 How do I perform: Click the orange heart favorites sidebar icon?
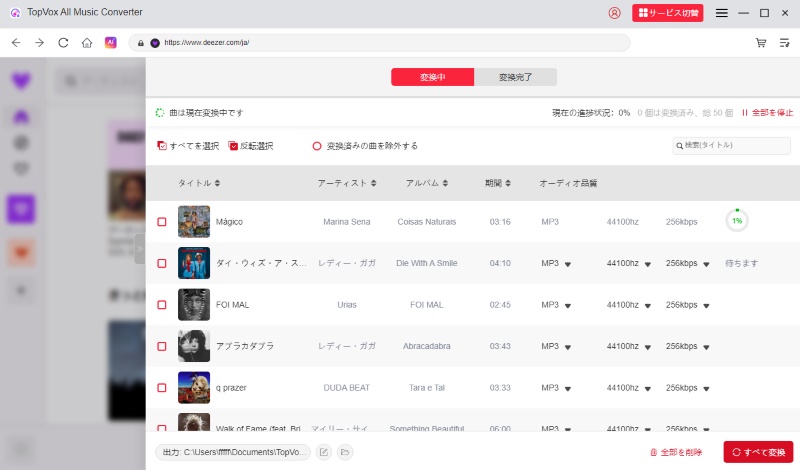pos(21,252)
